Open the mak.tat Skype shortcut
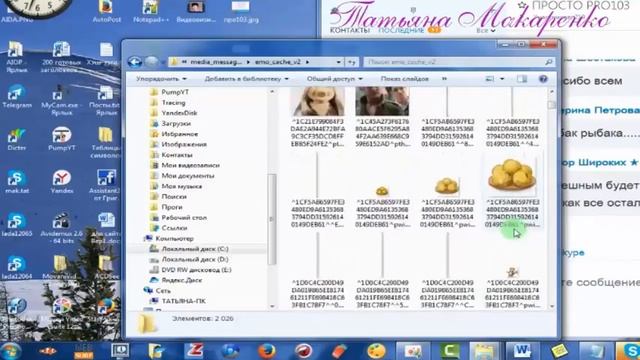Image resolution: width=640 pixels, height=360 pixels. 17,182
